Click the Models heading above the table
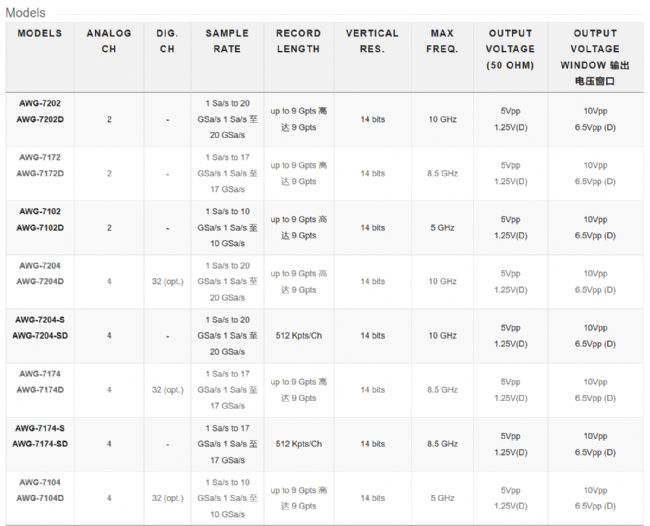The image size is (650, 526). point(25,12)
